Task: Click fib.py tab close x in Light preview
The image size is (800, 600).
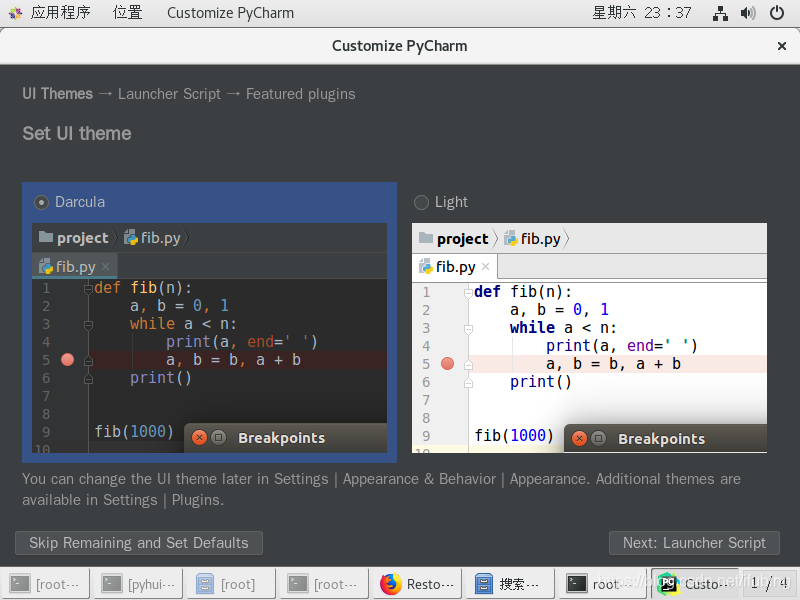Action: coord(486,266)
